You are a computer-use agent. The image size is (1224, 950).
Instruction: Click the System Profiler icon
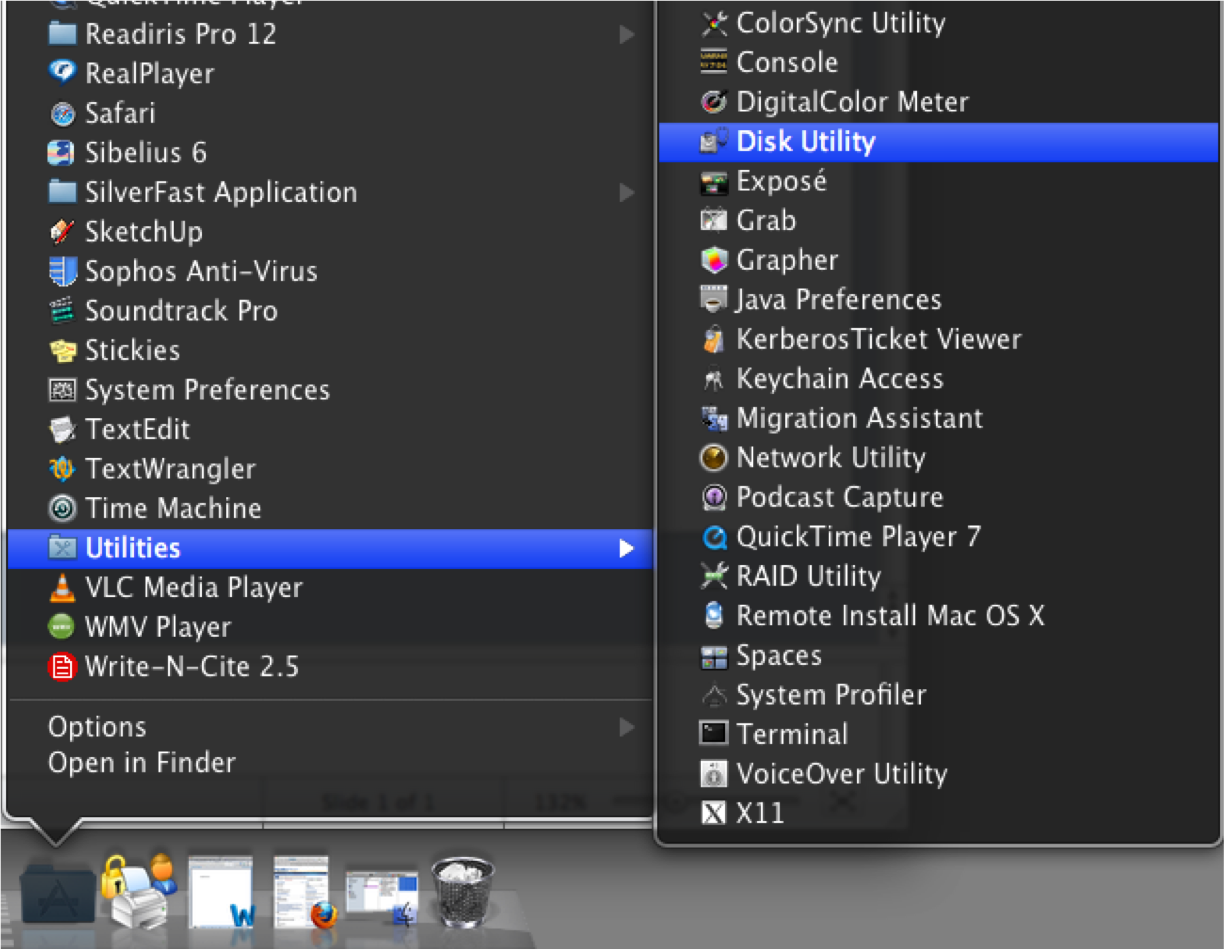pos(713,695)
